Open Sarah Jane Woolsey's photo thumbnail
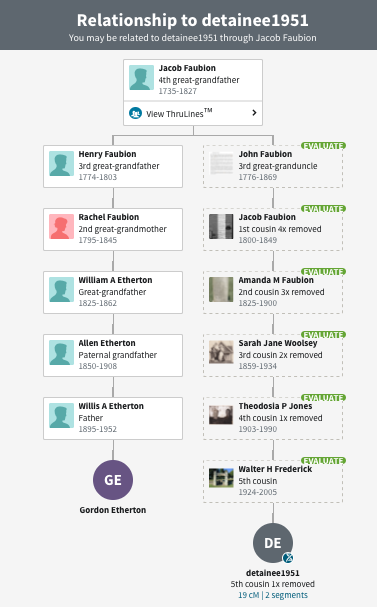Viewport: 377px width, 607px height. tap(221, 352)
